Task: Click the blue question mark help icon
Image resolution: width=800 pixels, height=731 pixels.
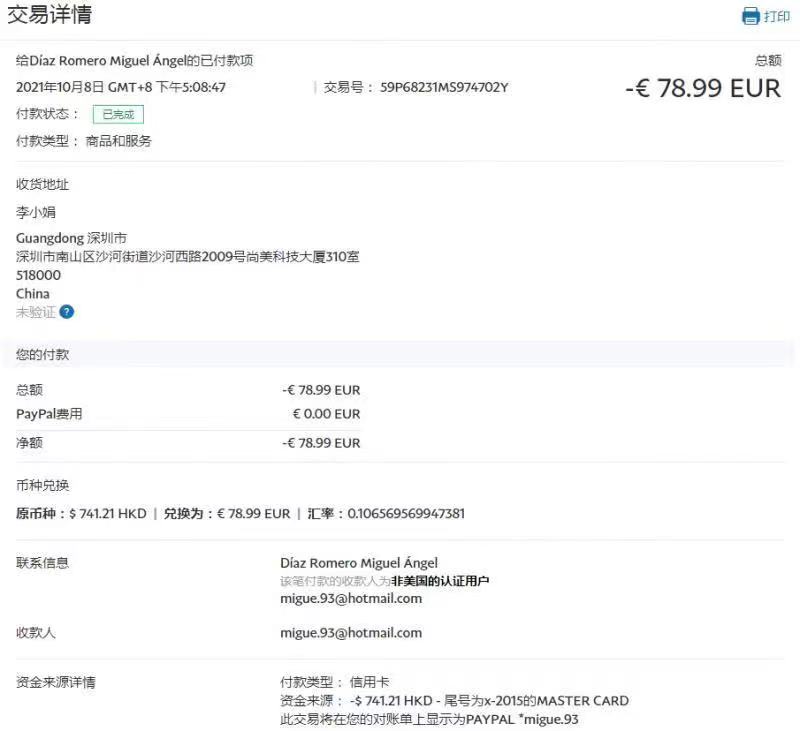Action: pyautogui.click(x=67, y=312)
